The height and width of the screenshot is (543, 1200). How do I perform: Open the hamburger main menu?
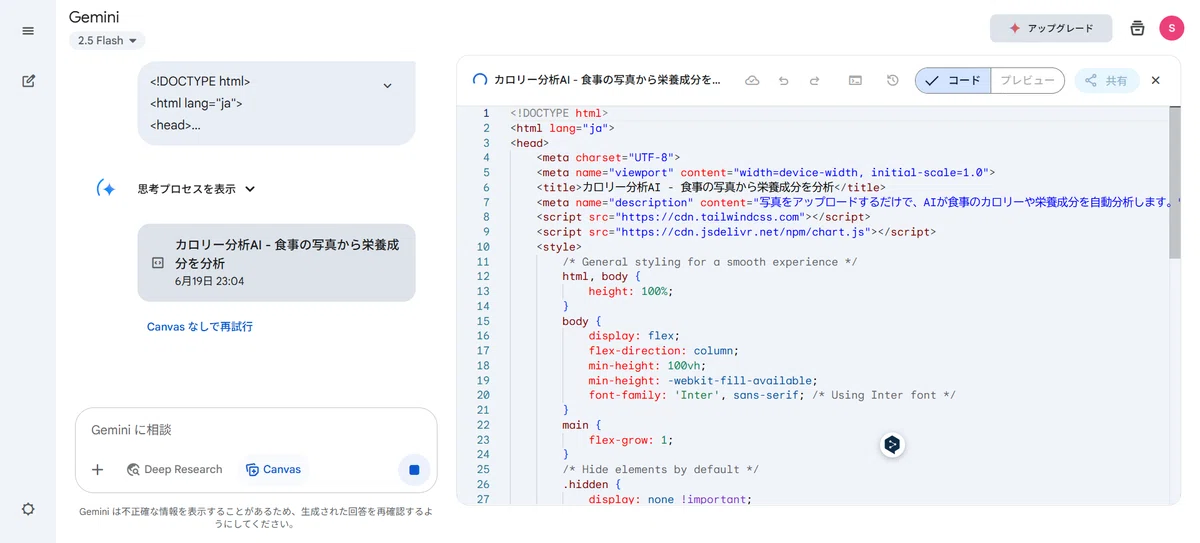[28, 31]
